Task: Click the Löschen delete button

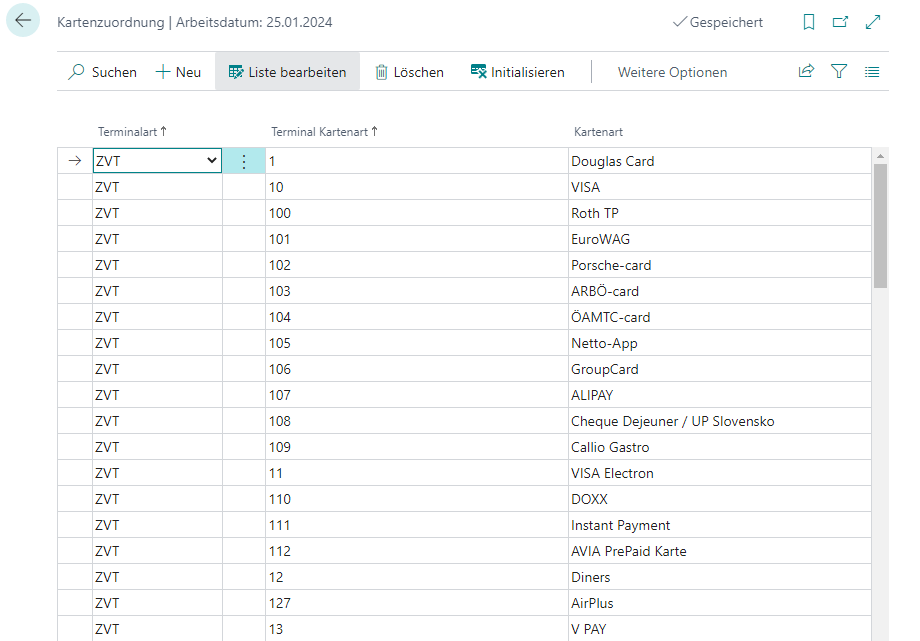Action: coord(409,72)
